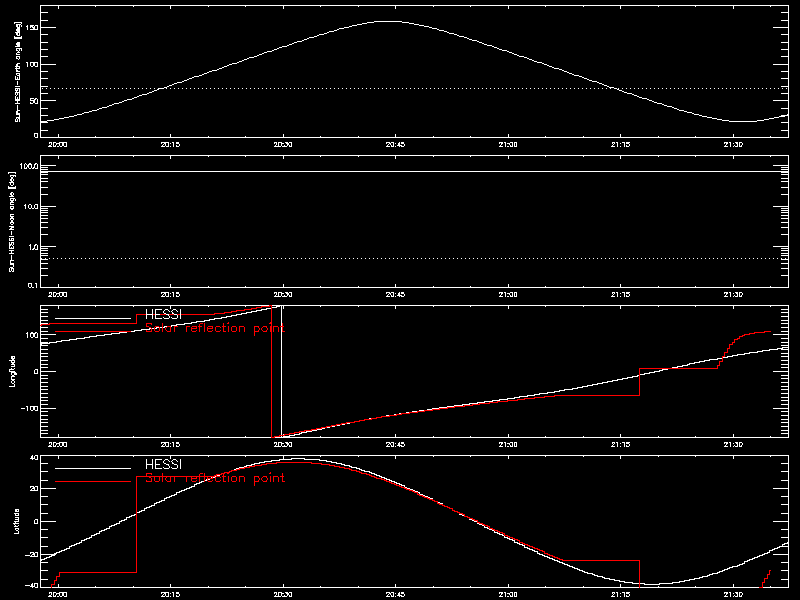The height and width of the screenshot is (600, 800).
Task: Click the -20 tick on Latitude axis
Action: (32, 555)
